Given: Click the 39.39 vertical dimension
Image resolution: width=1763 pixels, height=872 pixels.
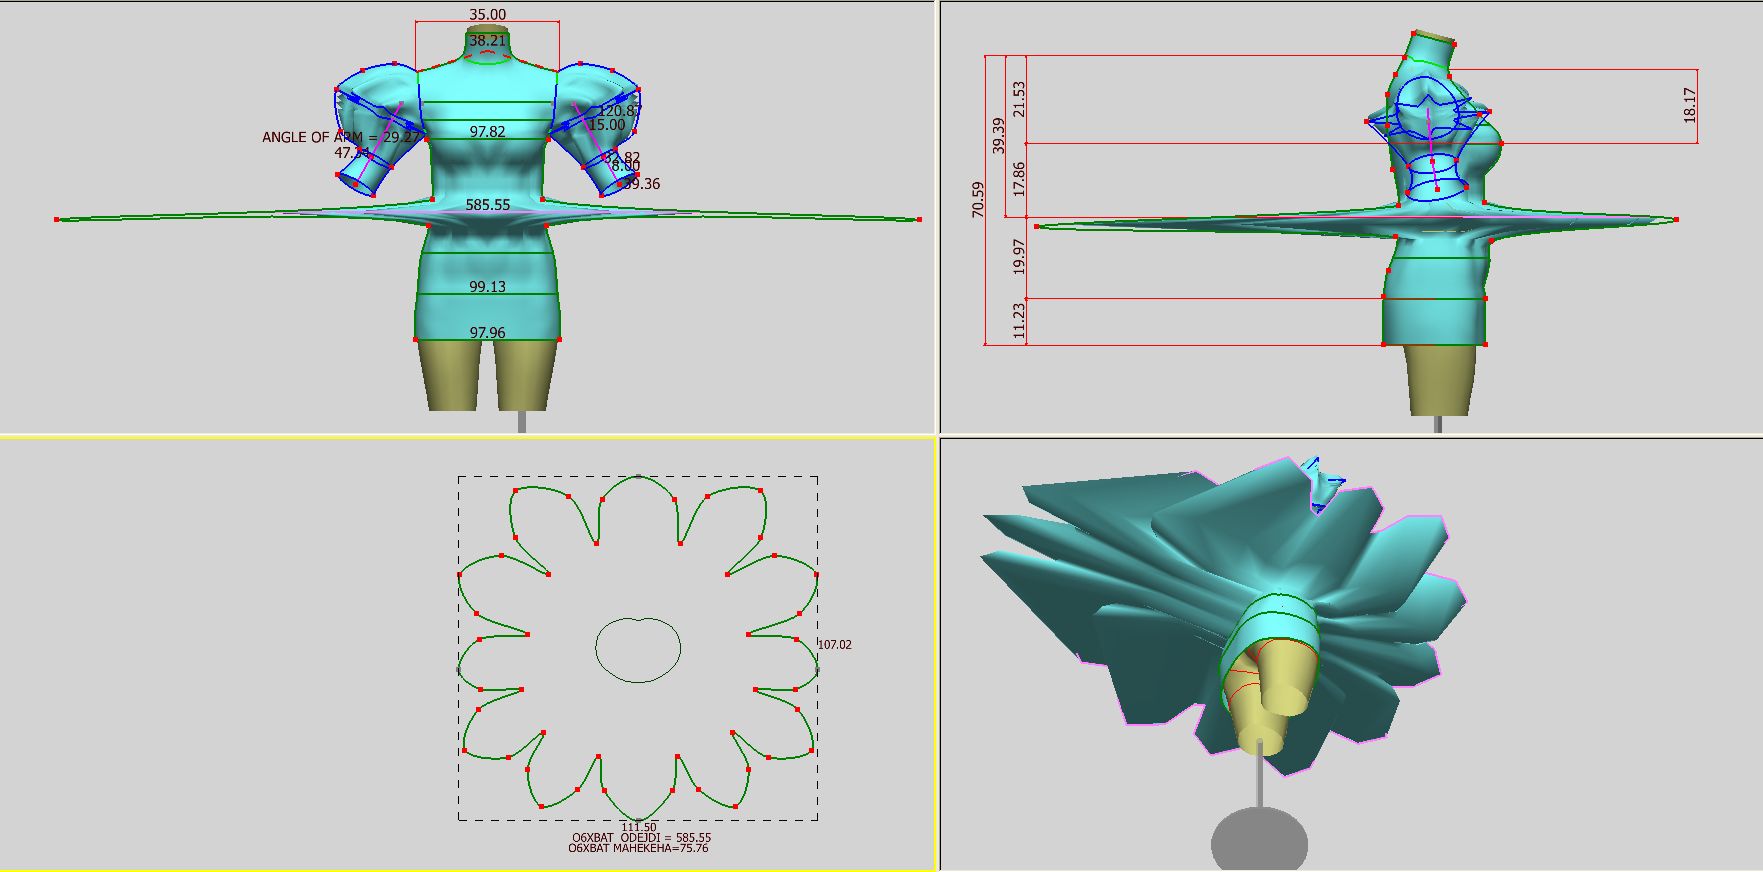Looking at the screenshot, I should tap(998, 135).
